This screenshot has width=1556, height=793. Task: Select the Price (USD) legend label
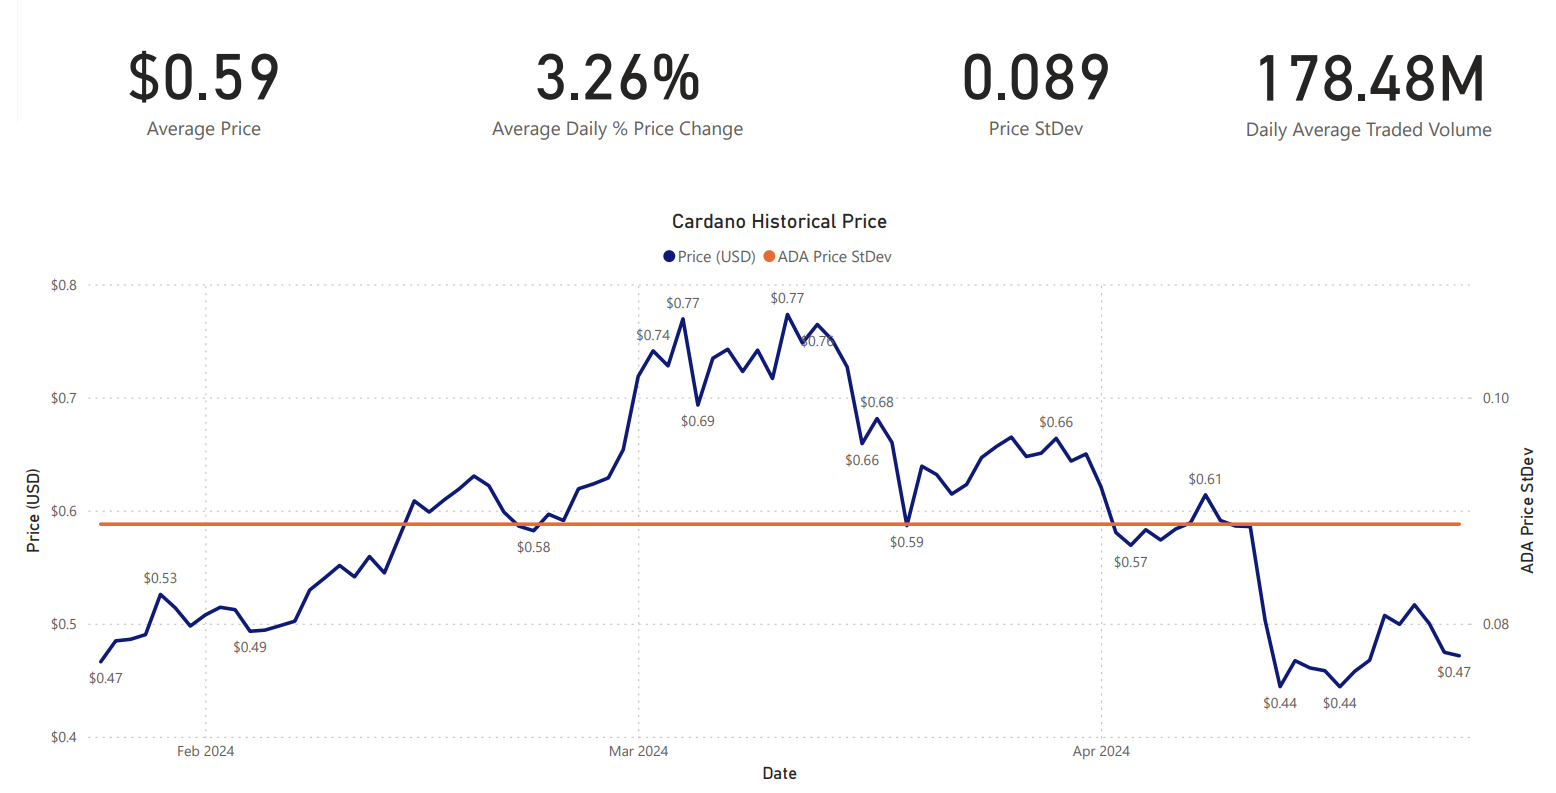click(x=716, y=257)
